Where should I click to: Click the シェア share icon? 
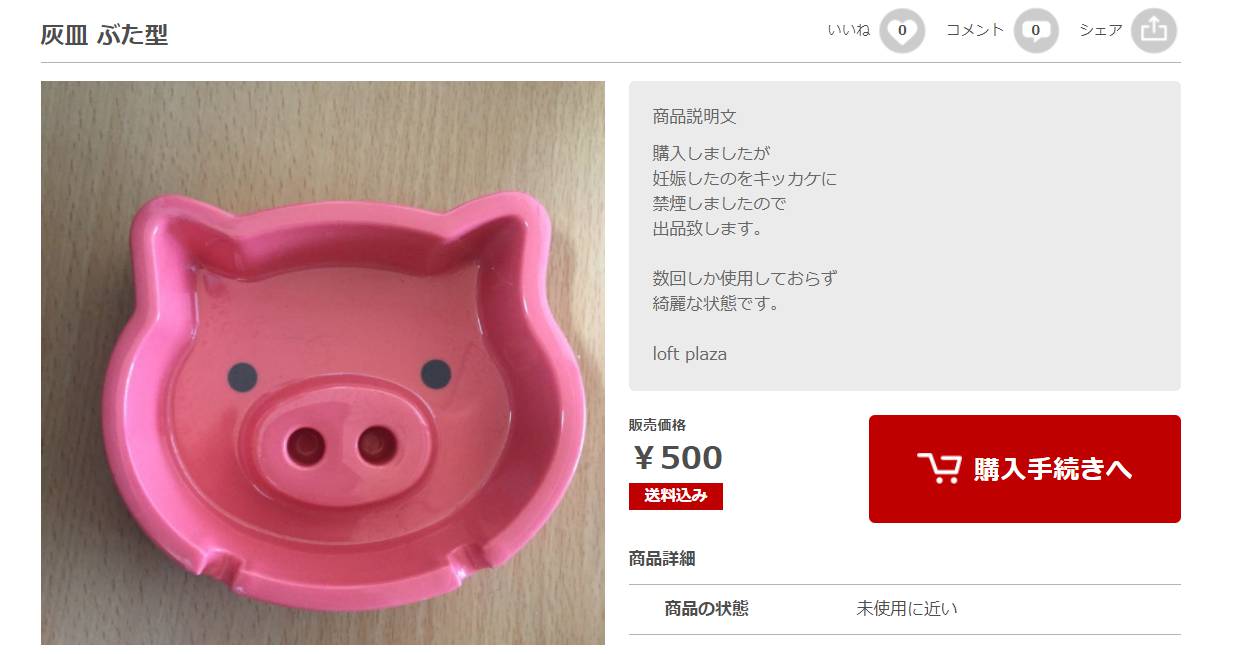pos(1154,31)
